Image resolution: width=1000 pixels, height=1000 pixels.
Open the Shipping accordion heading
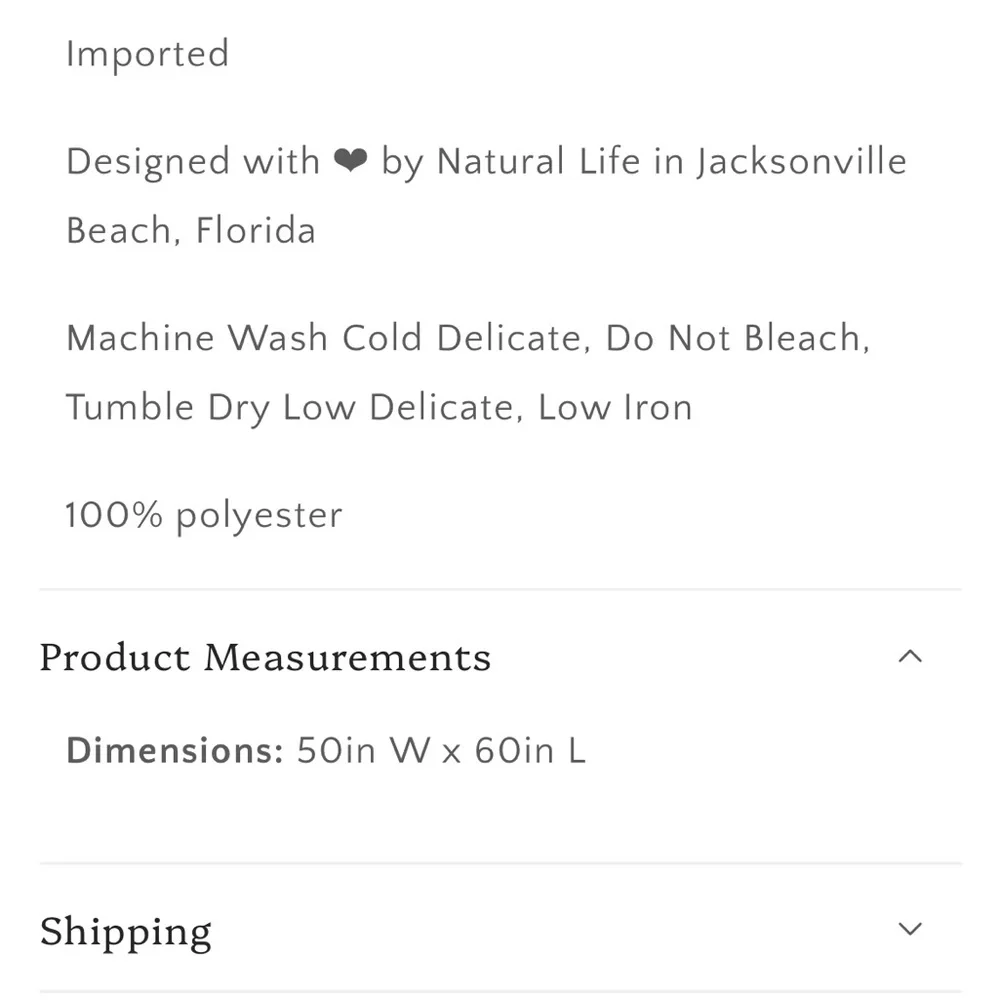tap(126, 932)
